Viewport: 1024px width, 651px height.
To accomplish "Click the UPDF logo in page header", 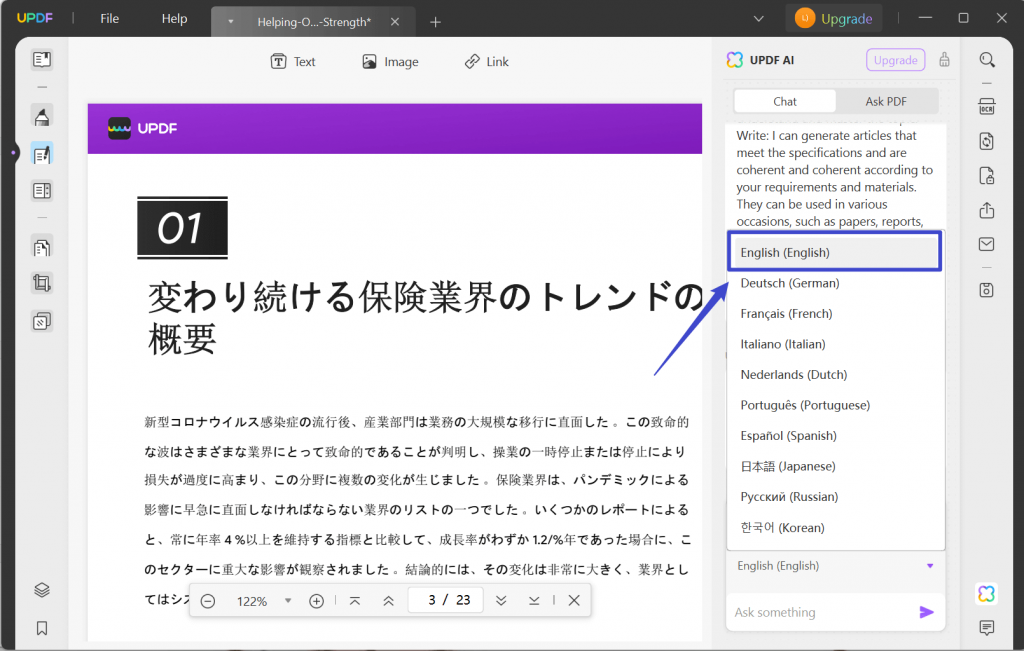I will [143, 129].
